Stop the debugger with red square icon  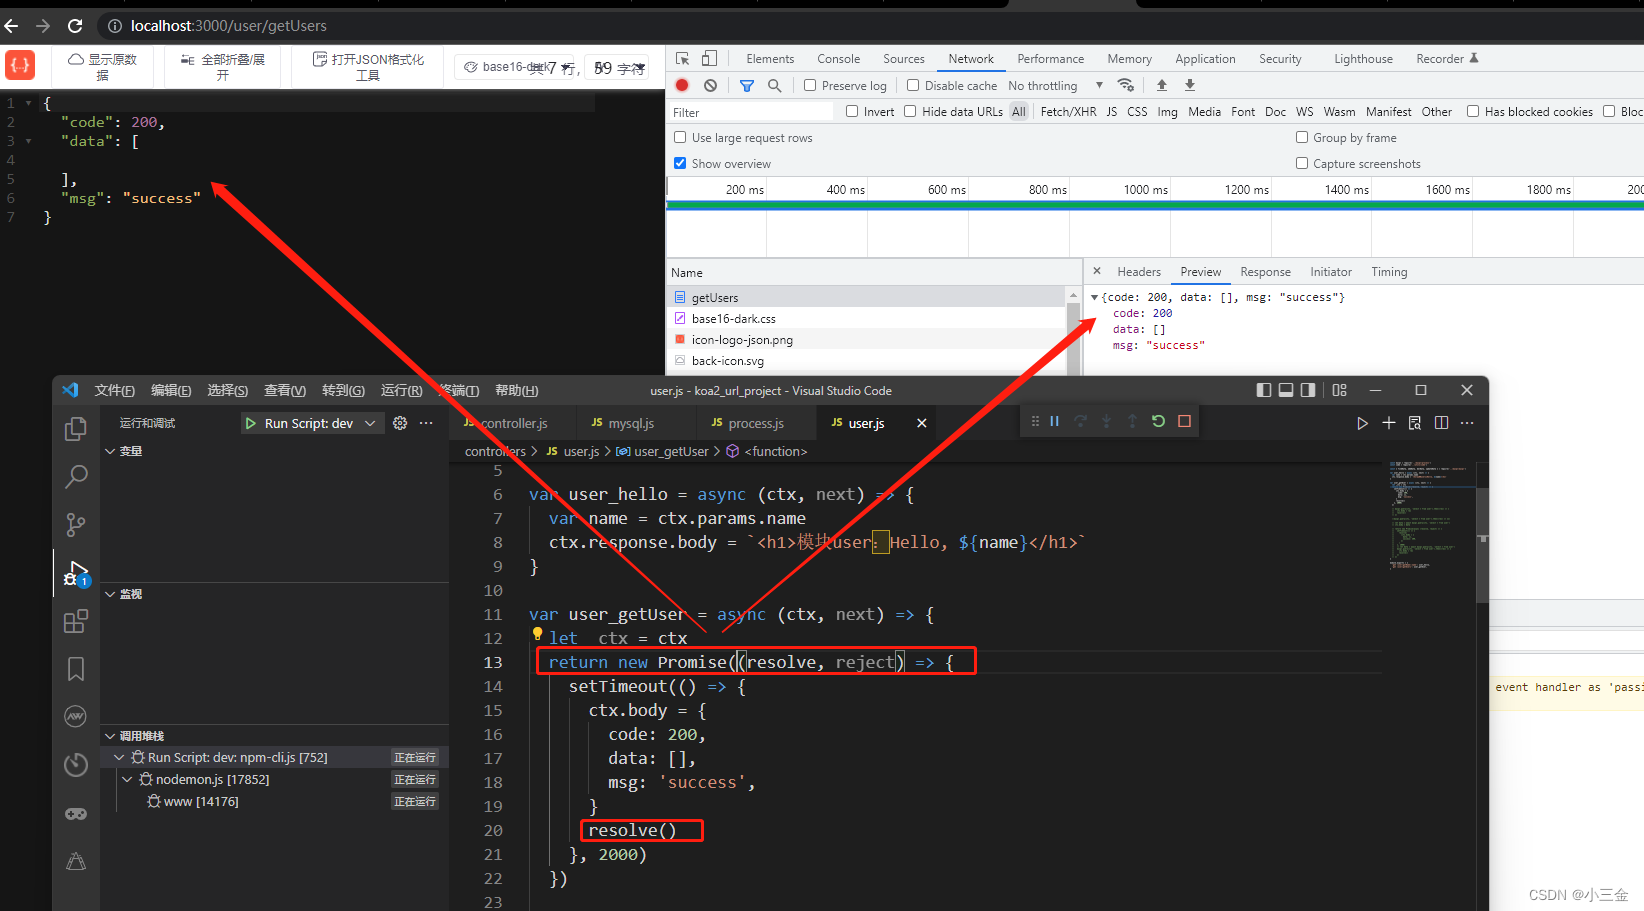1184,421
